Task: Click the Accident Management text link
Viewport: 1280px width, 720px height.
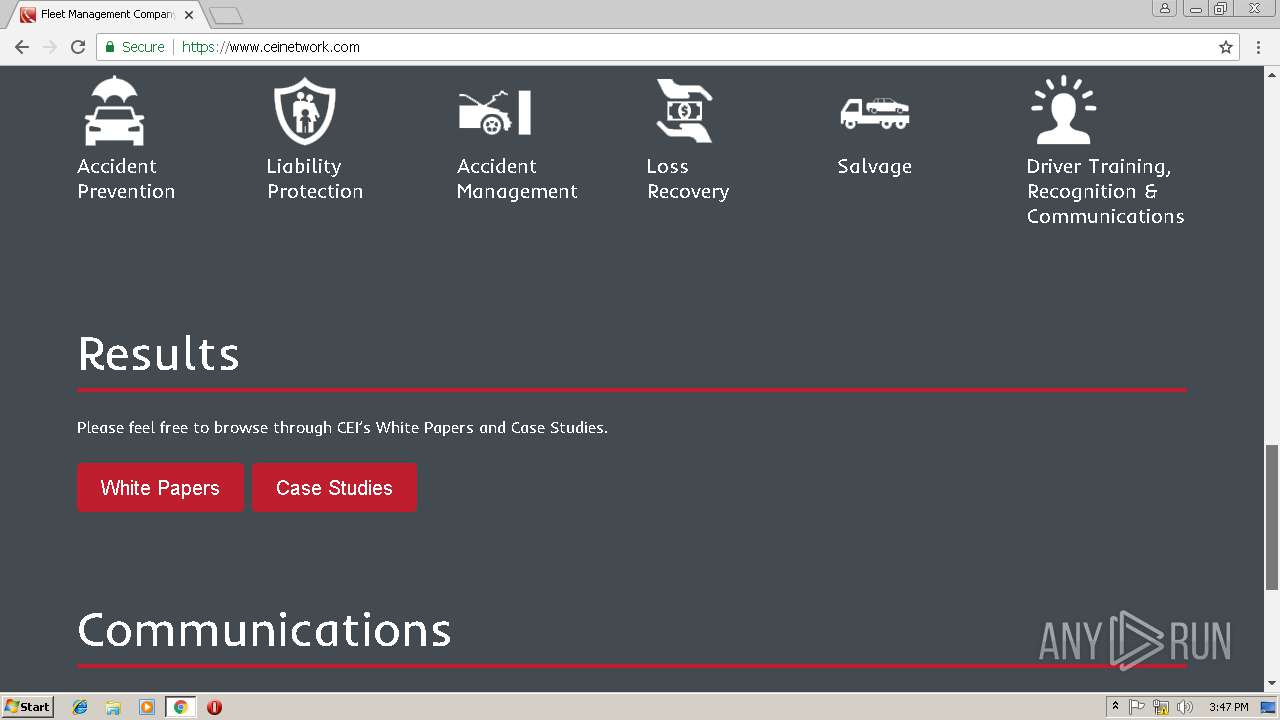Action: (x=517, y=179)
